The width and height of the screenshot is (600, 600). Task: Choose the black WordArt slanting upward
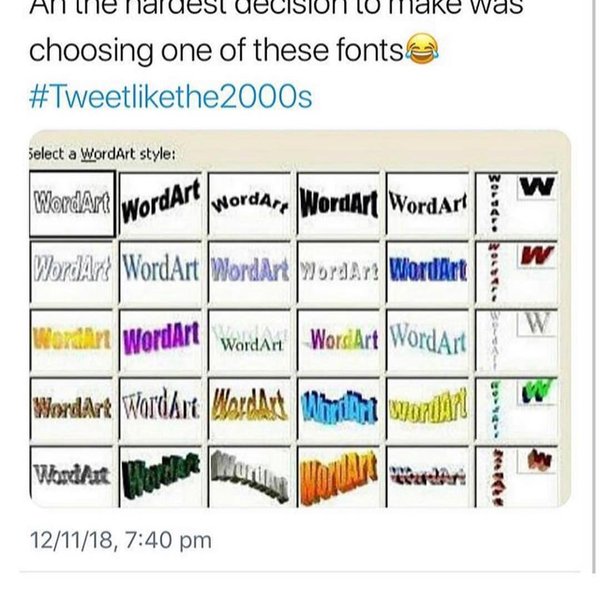click(x=161, y=203)
